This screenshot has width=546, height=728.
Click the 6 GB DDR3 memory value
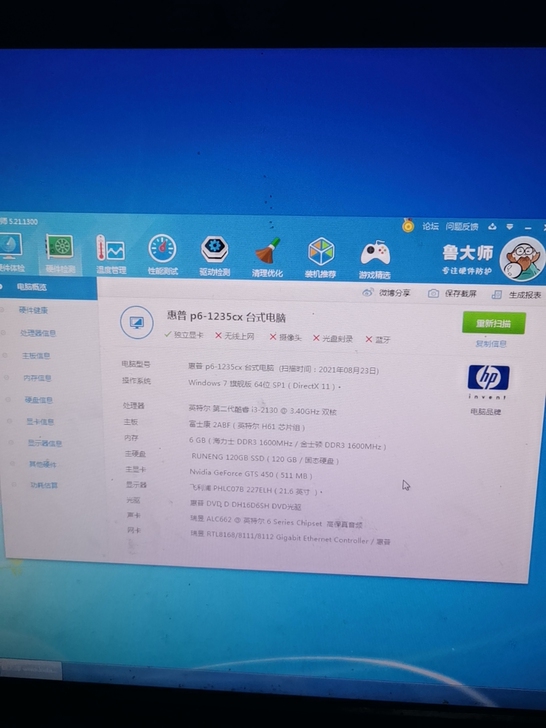287,443
